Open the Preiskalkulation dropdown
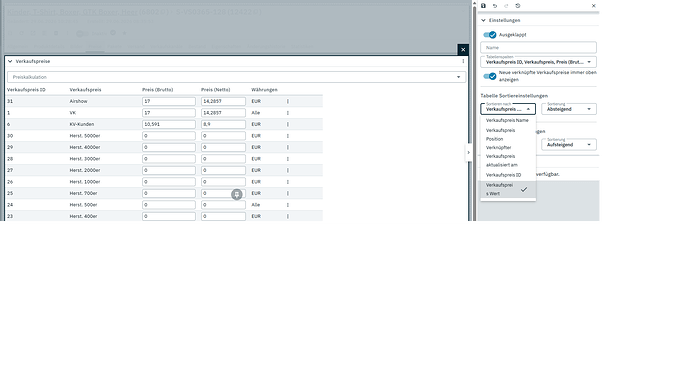Viewport: 690px width, 370px height. coord(237,77)
